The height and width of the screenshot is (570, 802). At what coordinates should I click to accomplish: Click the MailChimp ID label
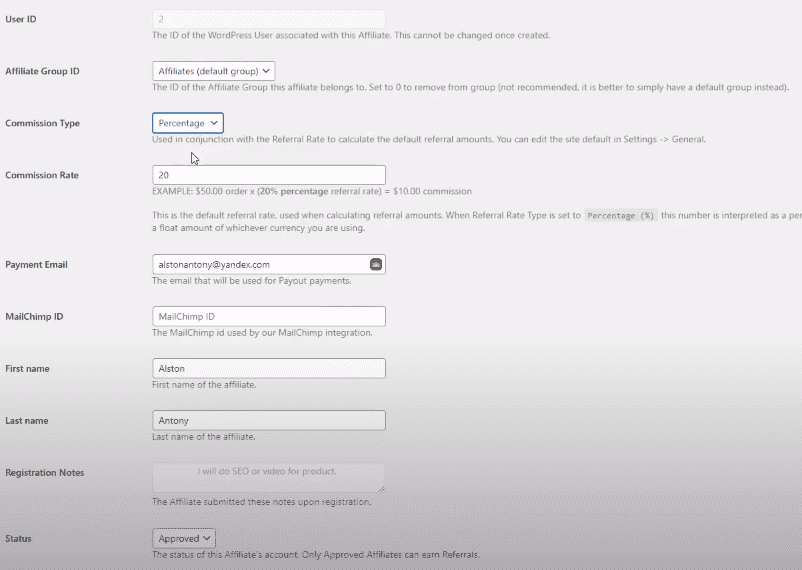click(x=34, y=318)
